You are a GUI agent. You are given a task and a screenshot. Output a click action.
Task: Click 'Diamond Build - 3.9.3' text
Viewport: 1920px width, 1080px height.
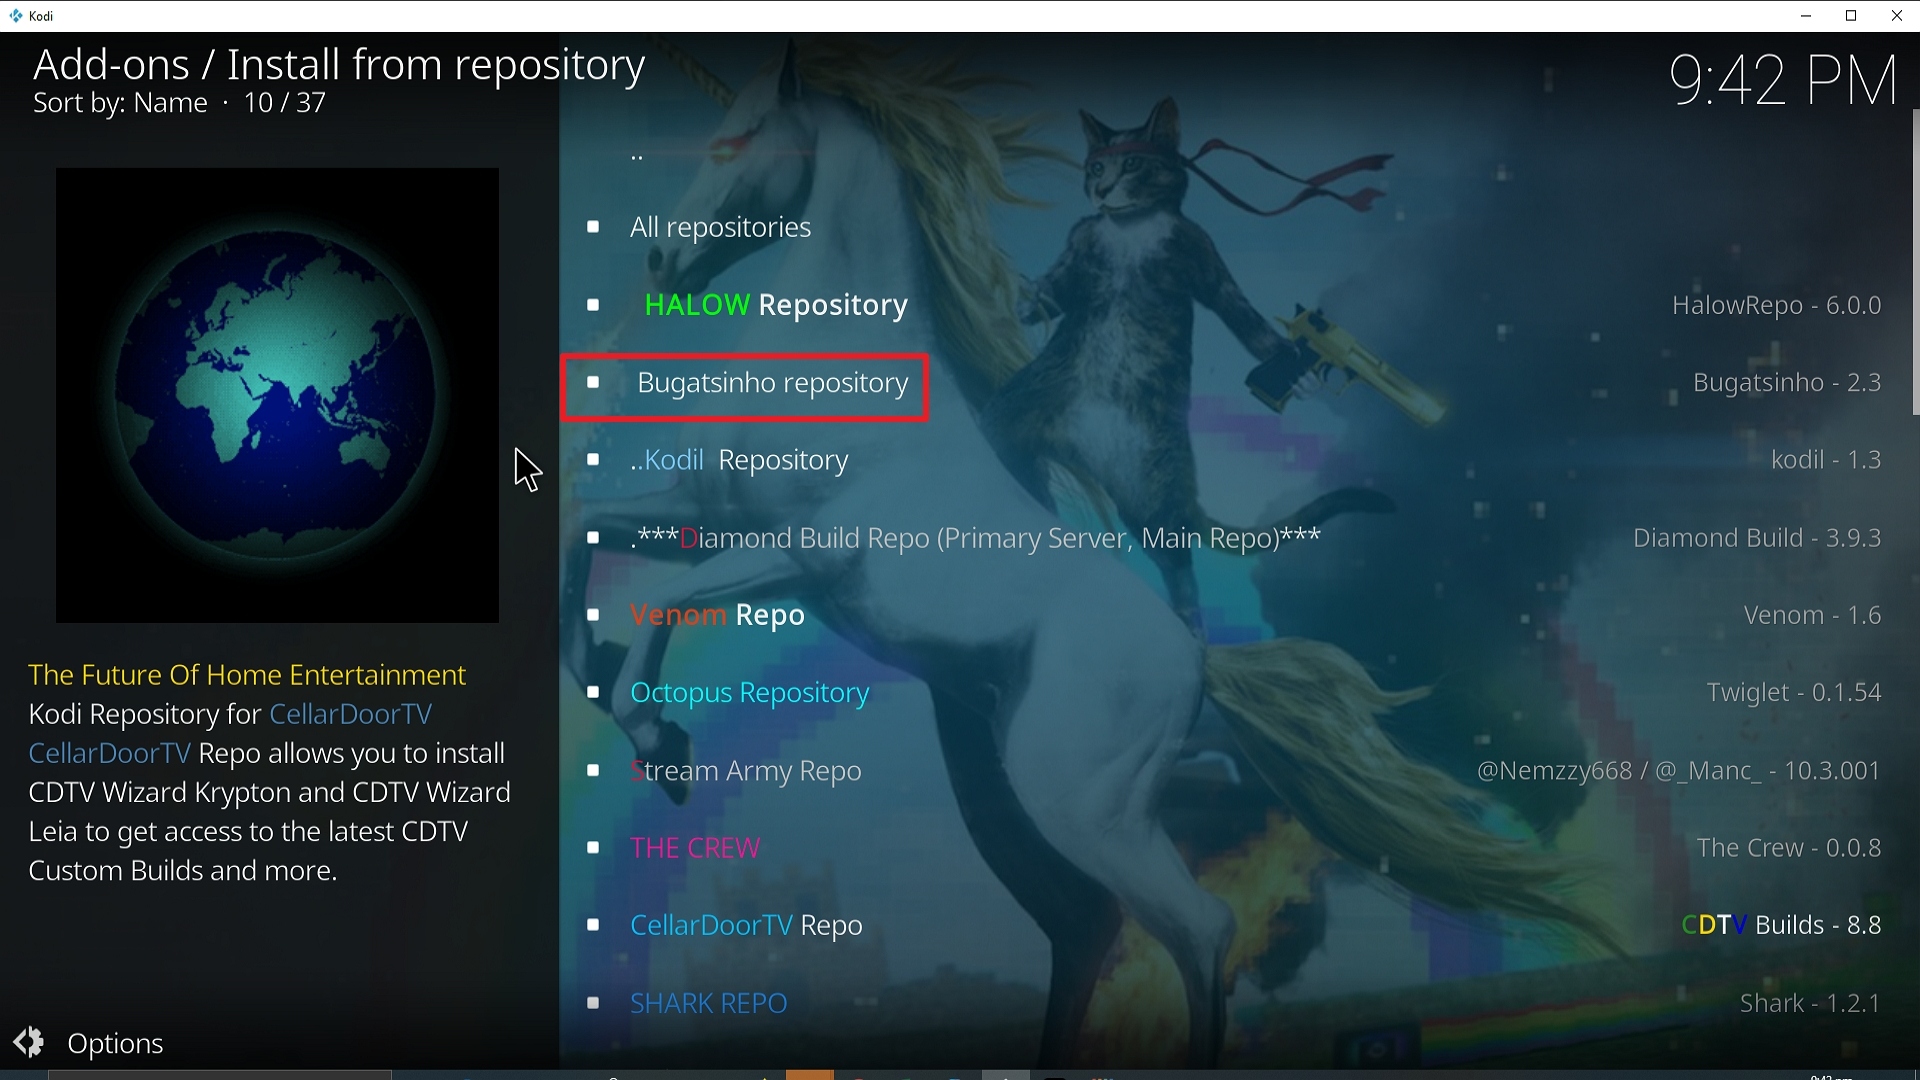(1757, 538)
